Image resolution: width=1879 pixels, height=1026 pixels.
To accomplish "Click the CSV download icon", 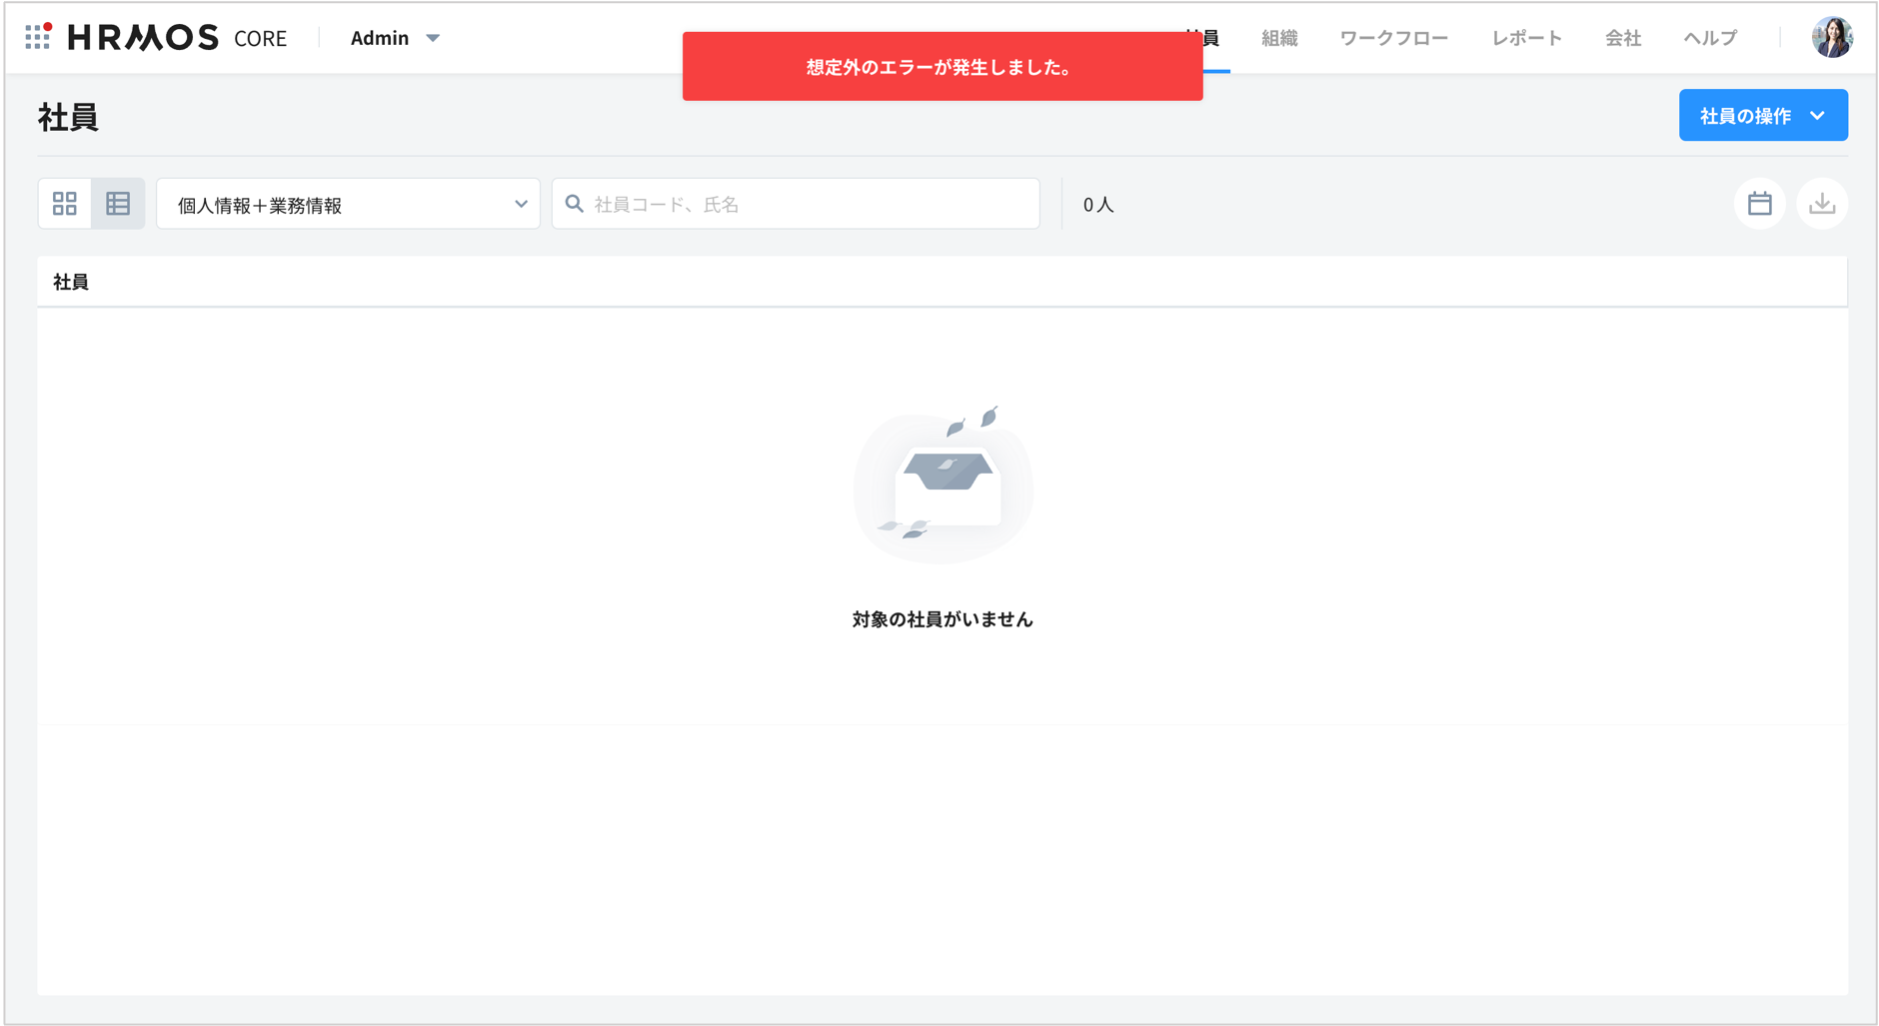I will point(1822,203).
